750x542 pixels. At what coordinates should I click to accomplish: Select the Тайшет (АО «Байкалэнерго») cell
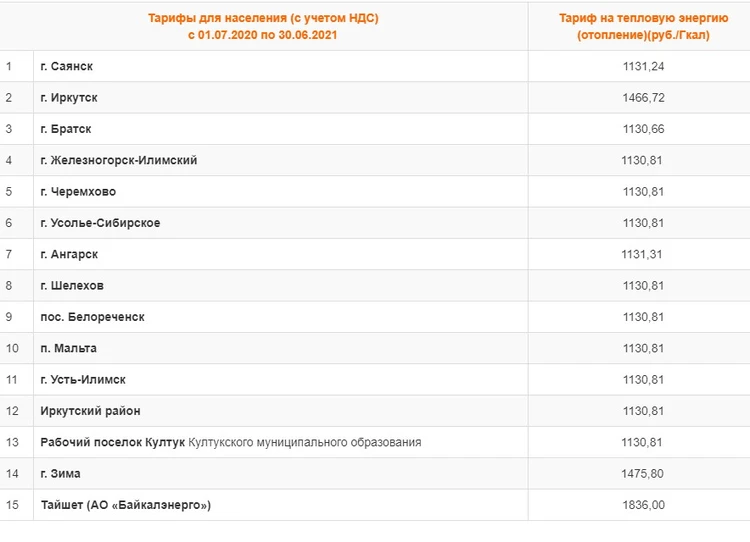point(126,505)
